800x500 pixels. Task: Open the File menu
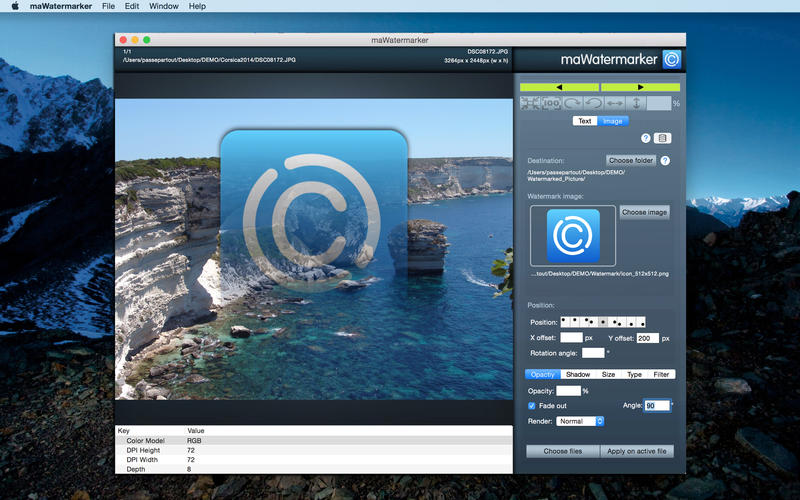coord(108,6)
